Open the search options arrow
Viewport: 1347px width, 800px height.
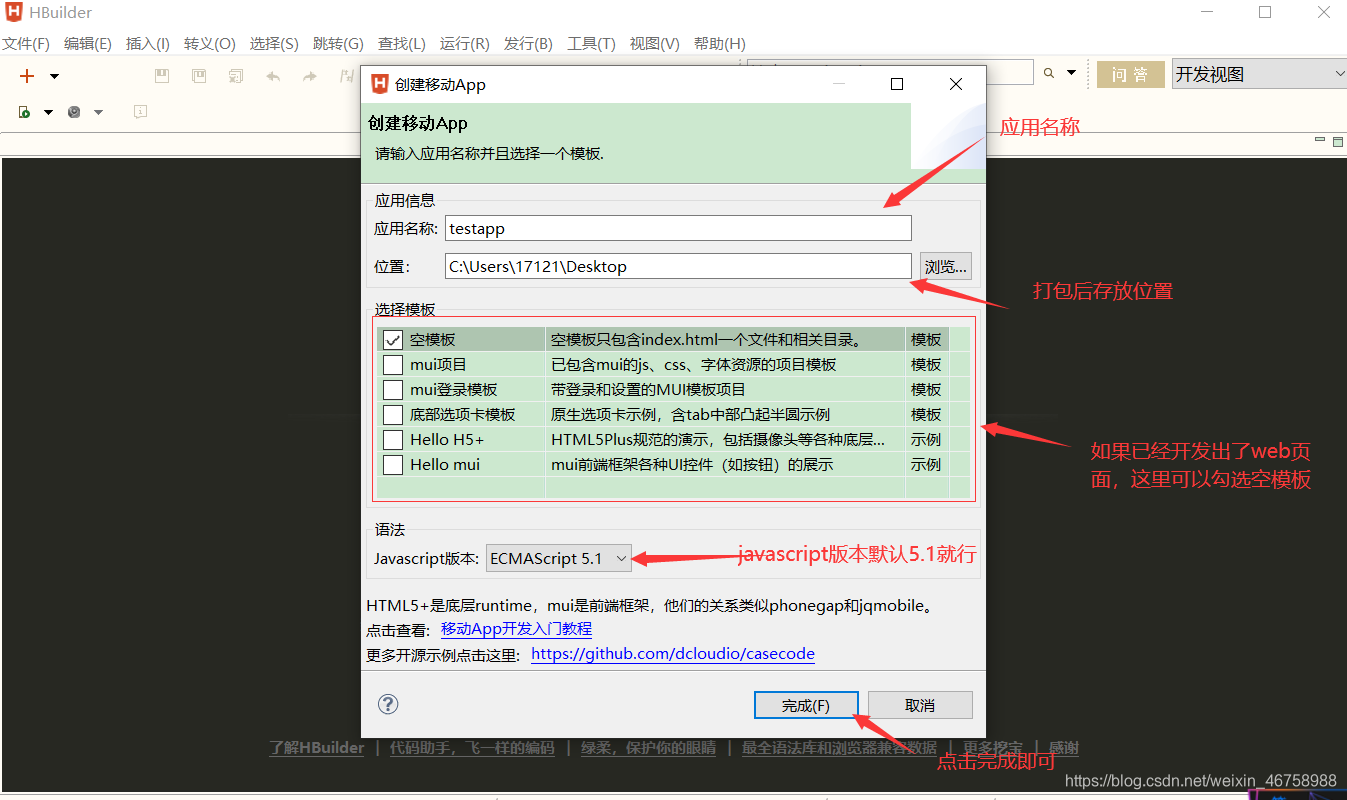click(x=1071, y=73)
